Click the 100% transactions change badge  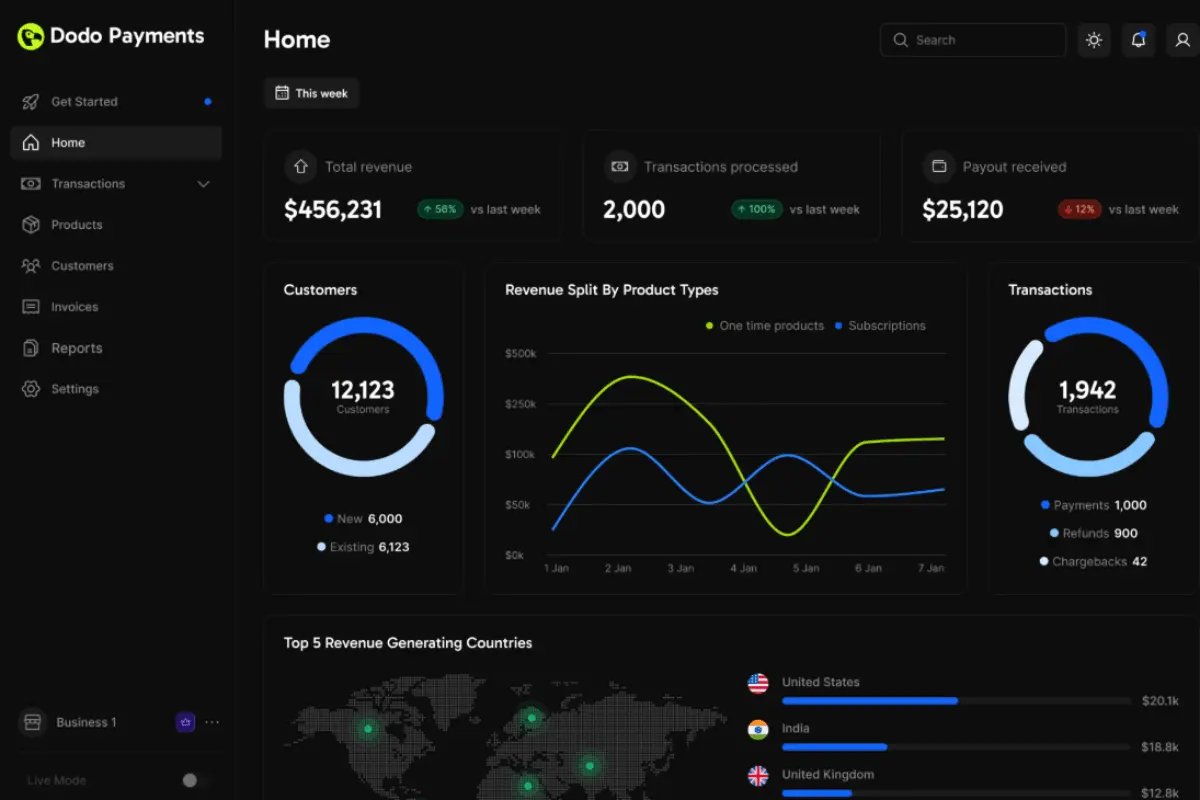[757, 209]
